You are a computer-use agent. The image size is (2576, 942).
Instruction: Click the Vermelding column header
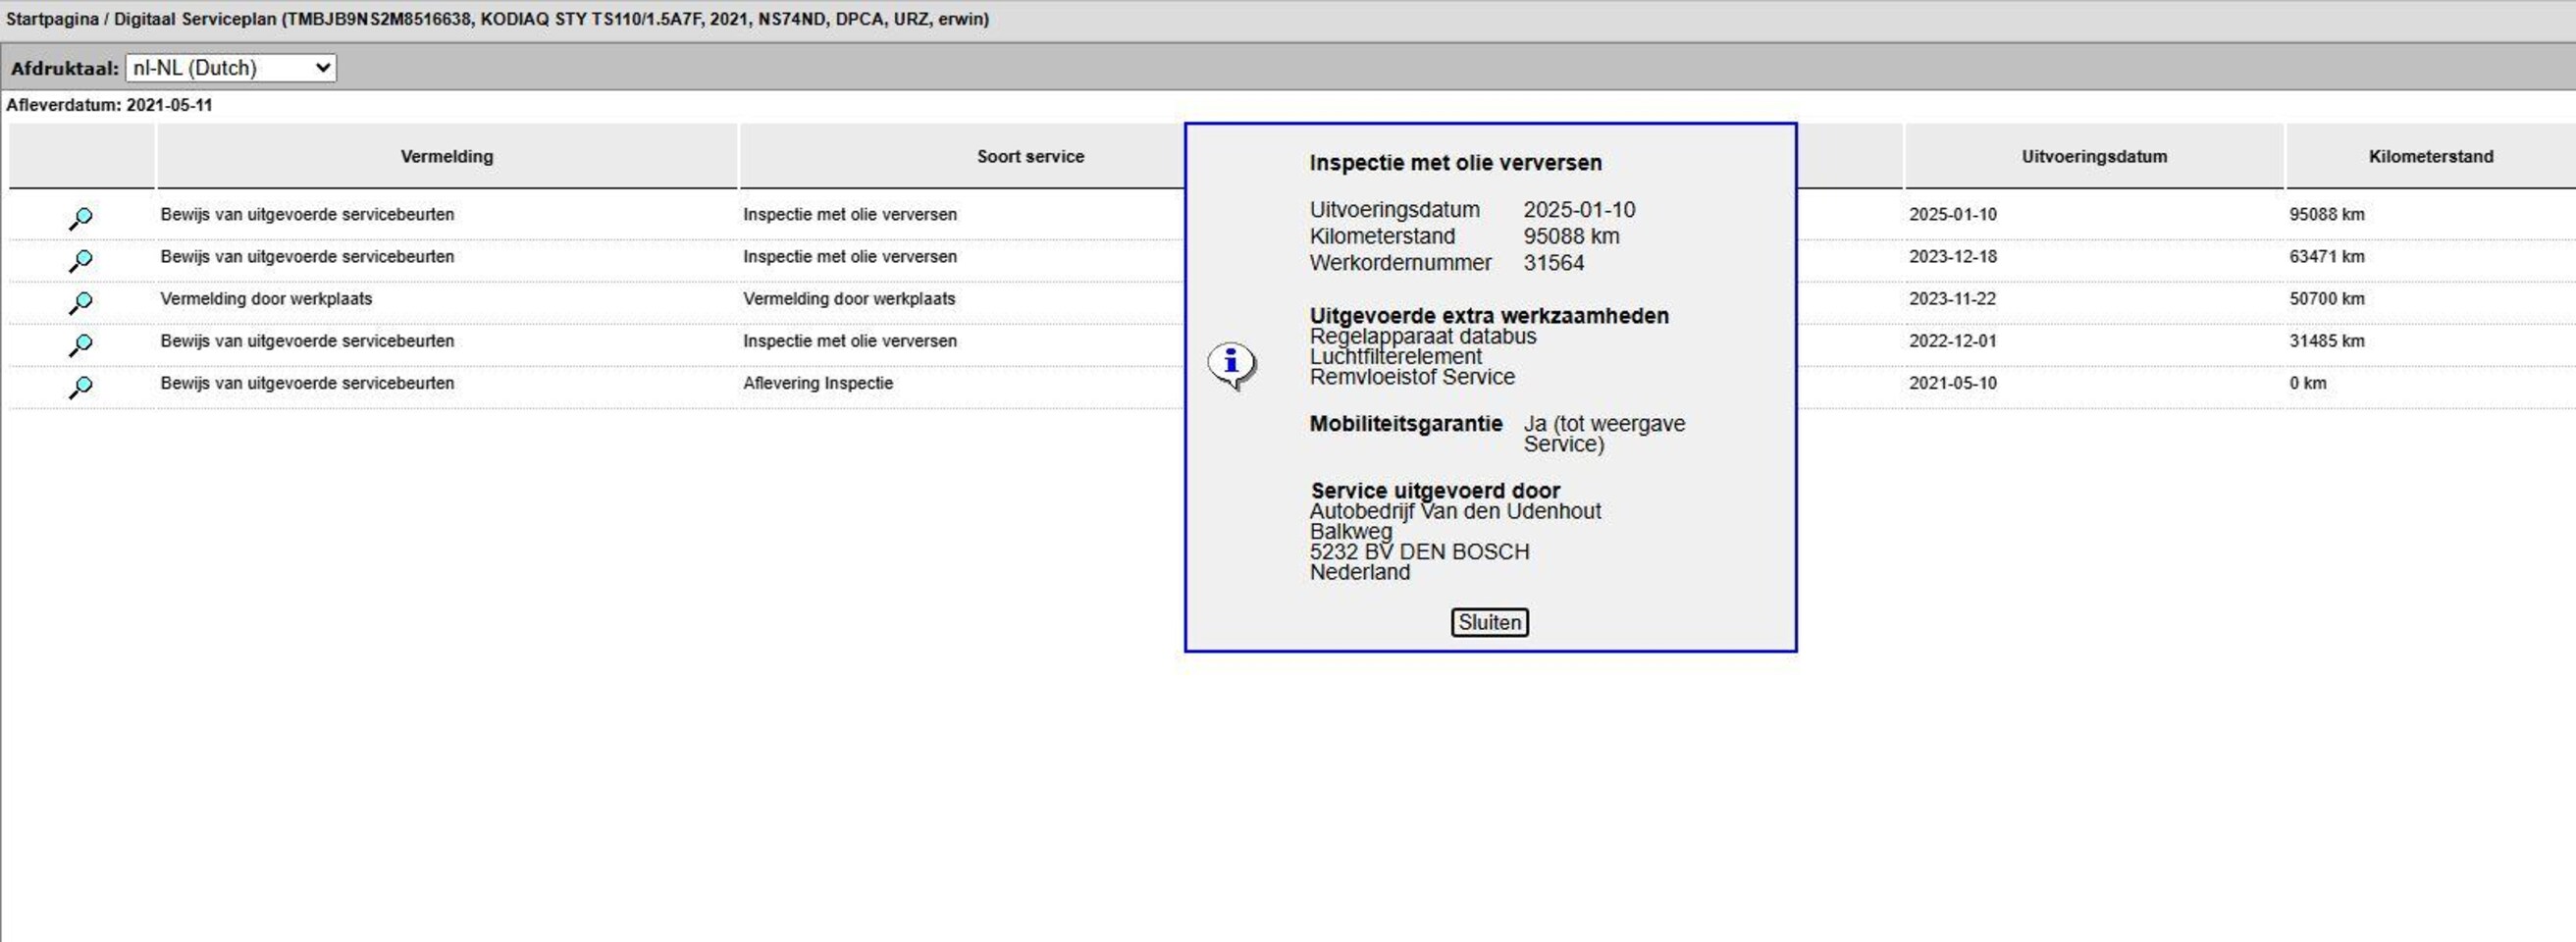(x=446, y=156)
